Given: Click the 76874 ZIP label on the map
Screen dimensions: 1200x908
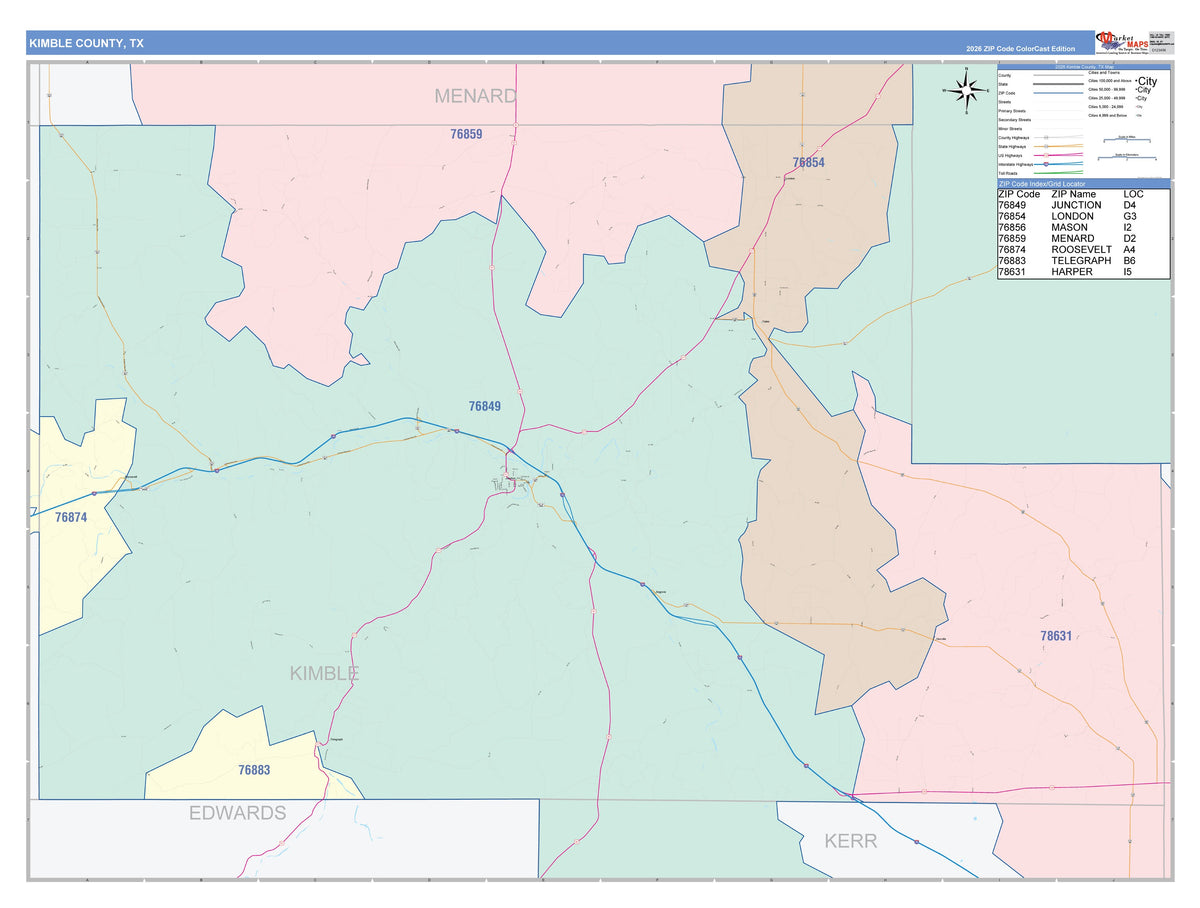Looking at the screenshot, I should (72, 517).
